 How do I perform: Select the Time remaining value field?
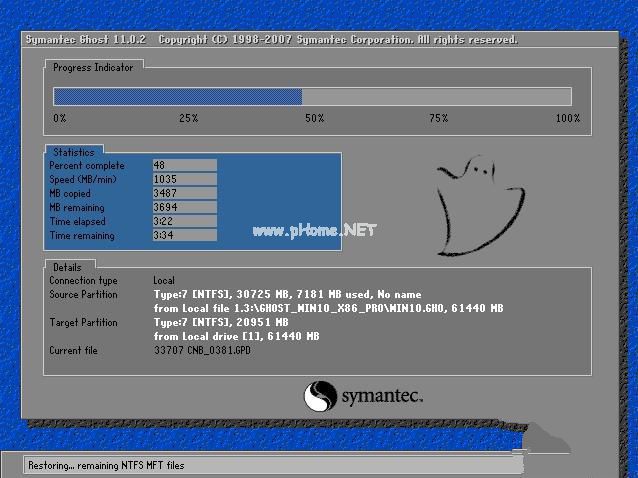tap(185, 235)
